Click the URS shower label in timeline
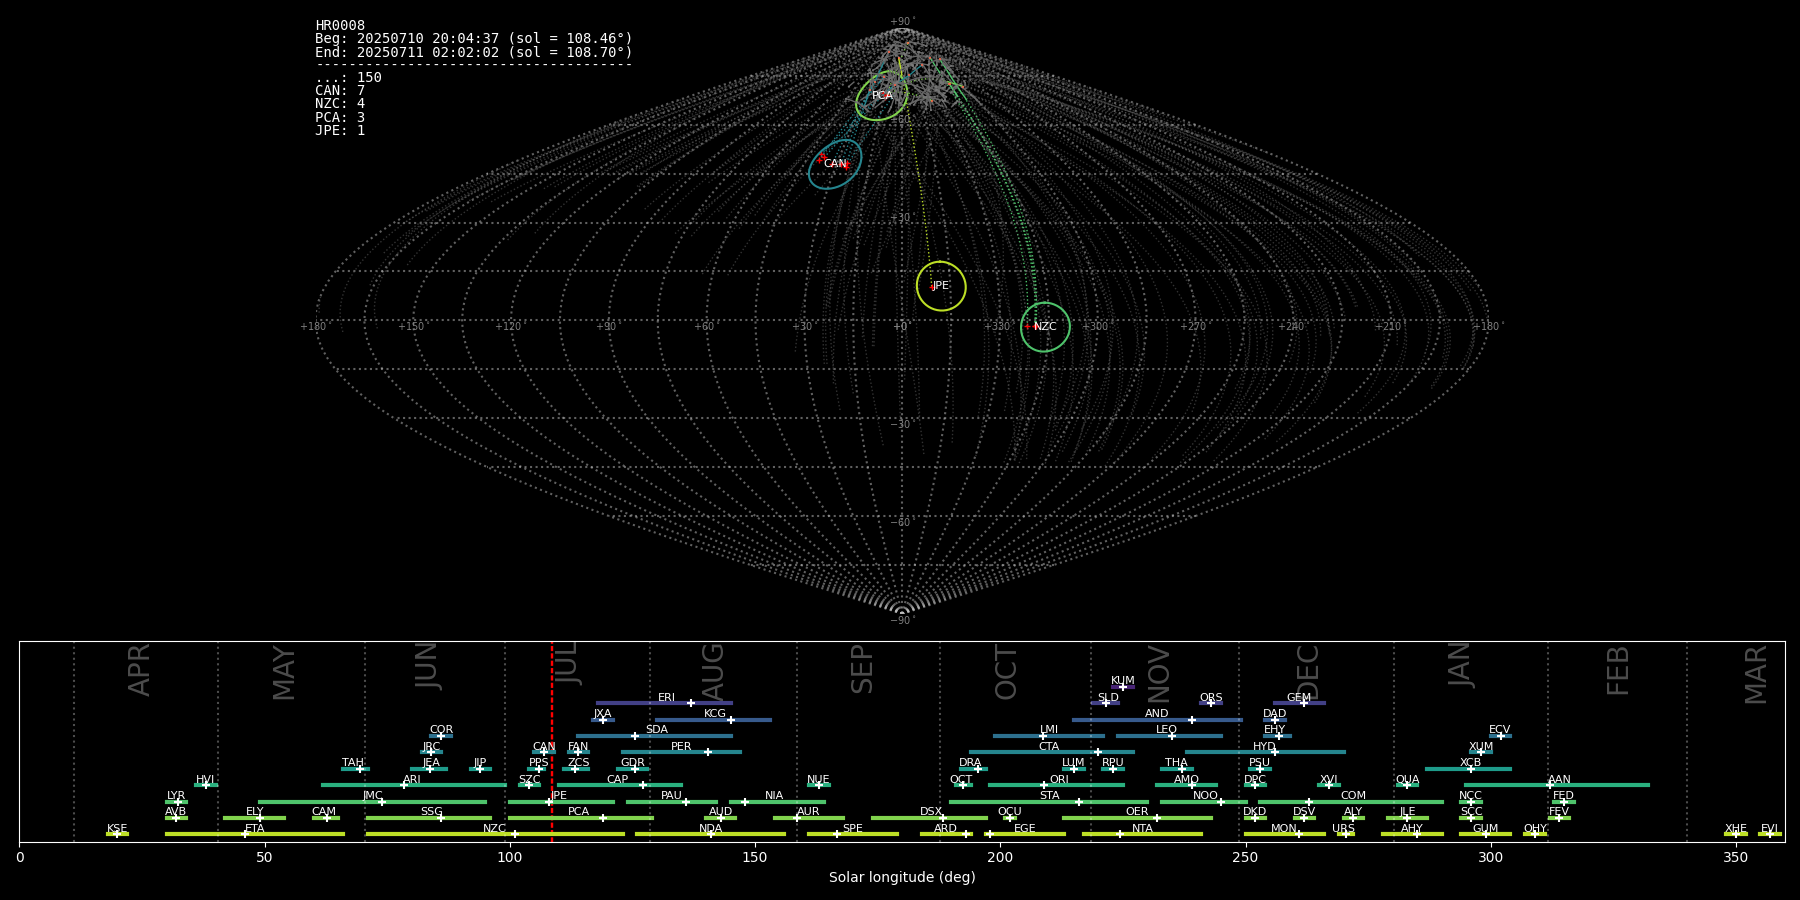The width and height of the screenshot is (1800, 900). point(1343,829)
